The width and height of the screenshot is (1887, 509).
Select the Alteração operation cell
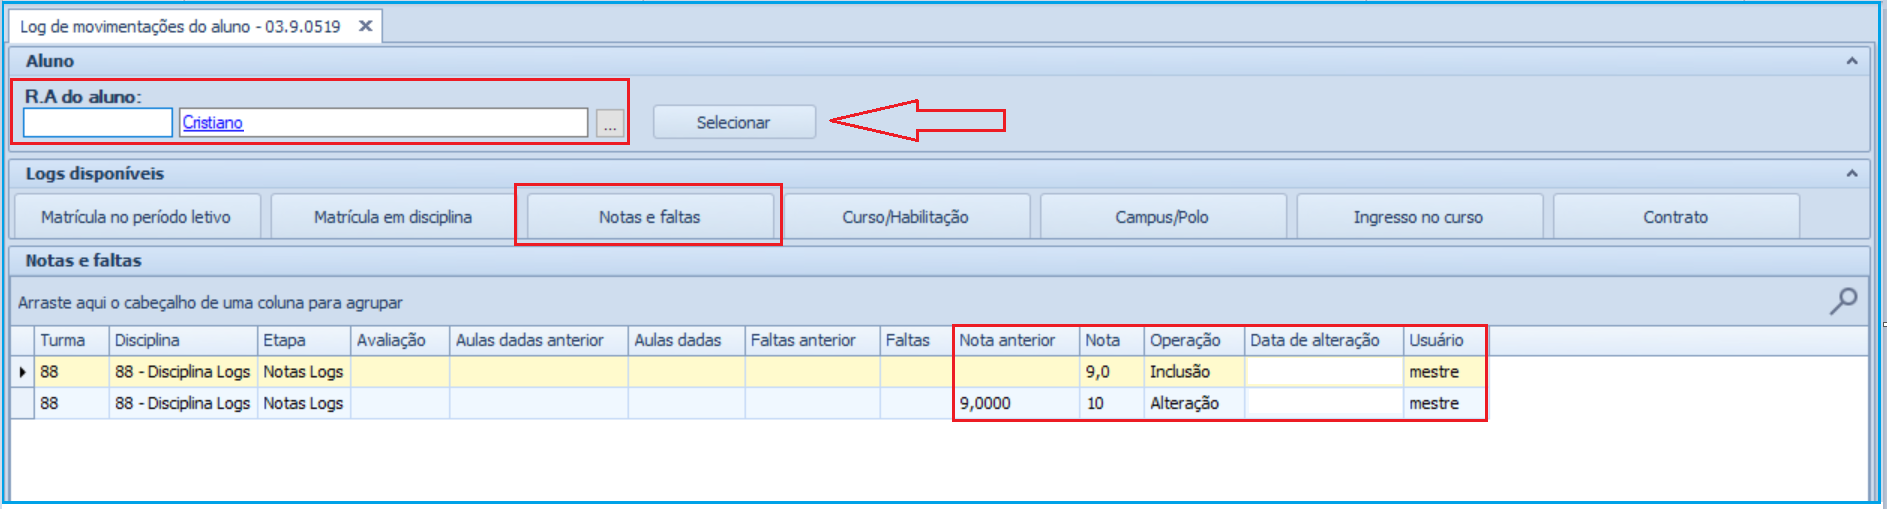pyautogui.click(x=1194, y=403)
